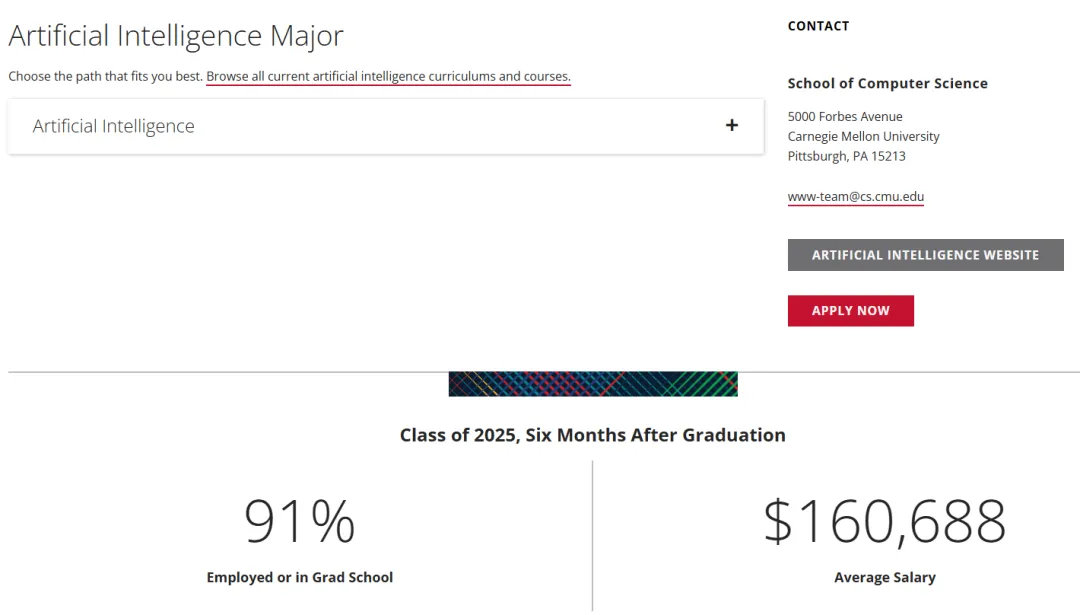Click the Choose the path that fits you text
Screen dimensions: 1080x615
[x=105, y=76]
